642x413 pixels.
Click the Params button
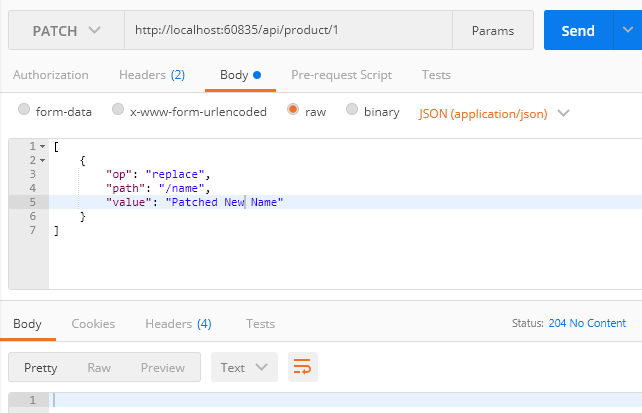click(x=492, y=31)
